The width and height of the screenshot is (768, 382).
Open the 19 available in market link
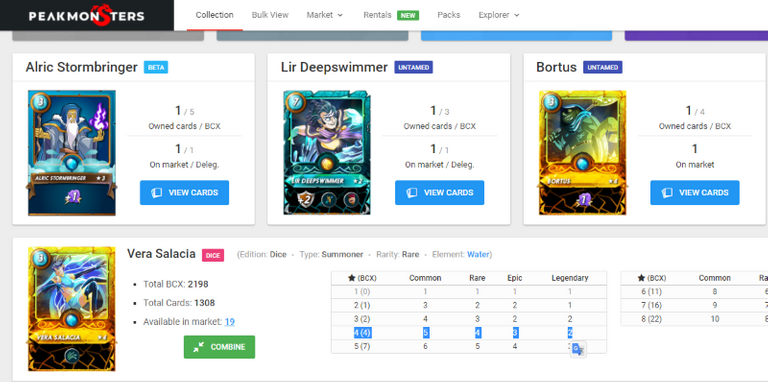[x=230, y=322]
